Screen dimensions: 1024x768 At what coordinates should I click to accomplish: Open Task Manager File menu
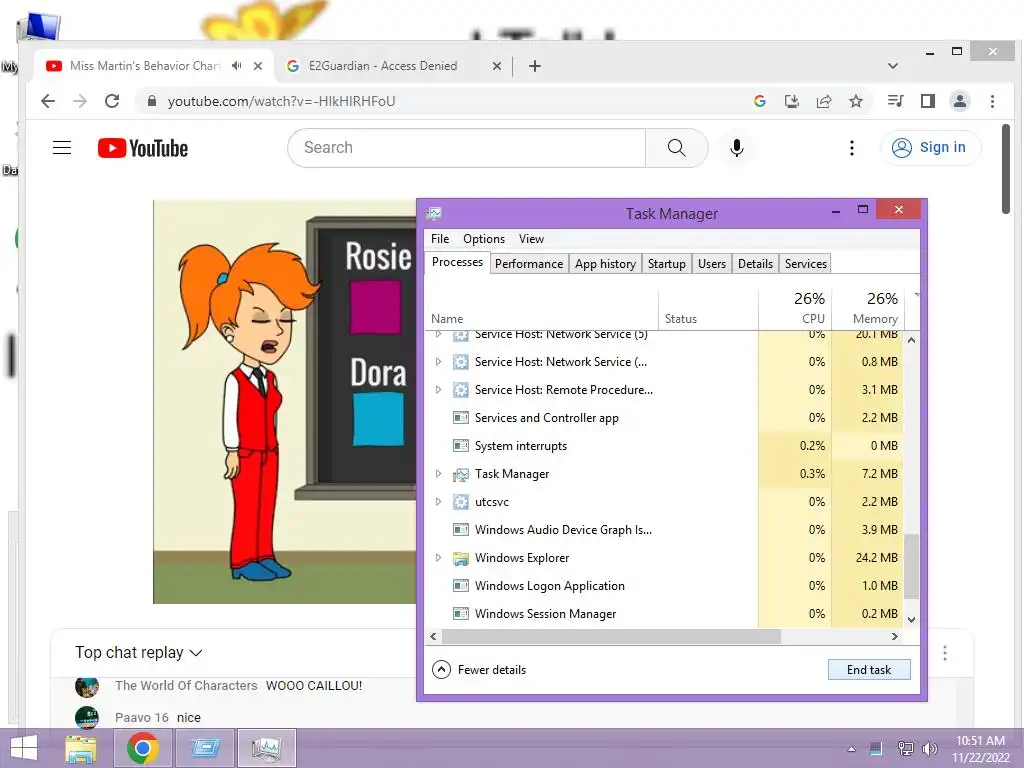click(x=440, y=239)
